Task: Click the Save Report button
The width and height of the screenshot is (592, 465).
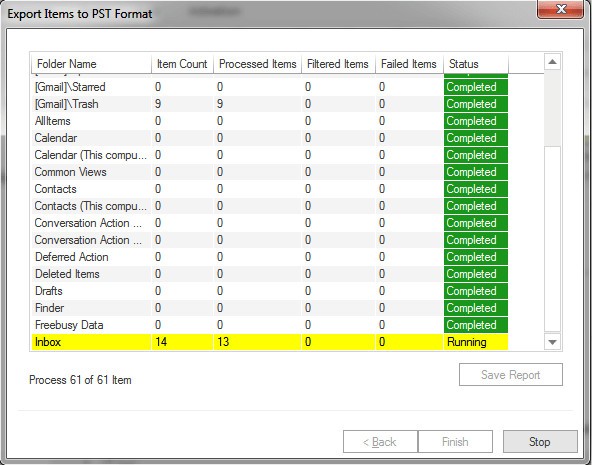Action: click(510, 374)
